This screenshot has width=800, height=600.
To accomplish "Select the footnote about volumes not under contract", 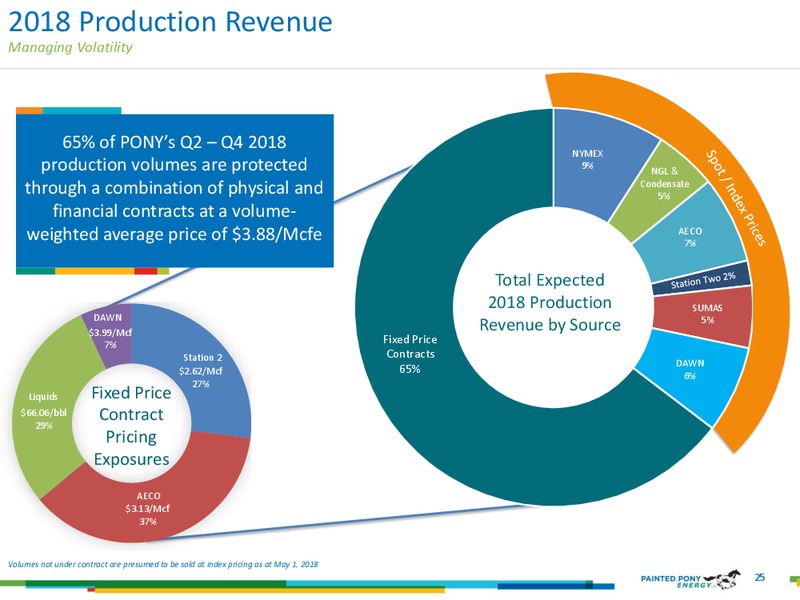I will (x=163, y=564).
